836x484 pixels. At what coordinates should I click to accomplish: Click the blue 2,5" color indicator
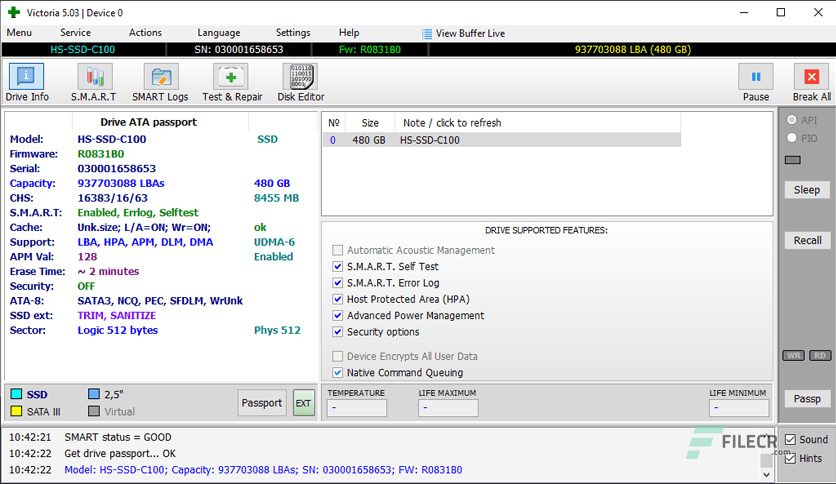tap(94, 394)
